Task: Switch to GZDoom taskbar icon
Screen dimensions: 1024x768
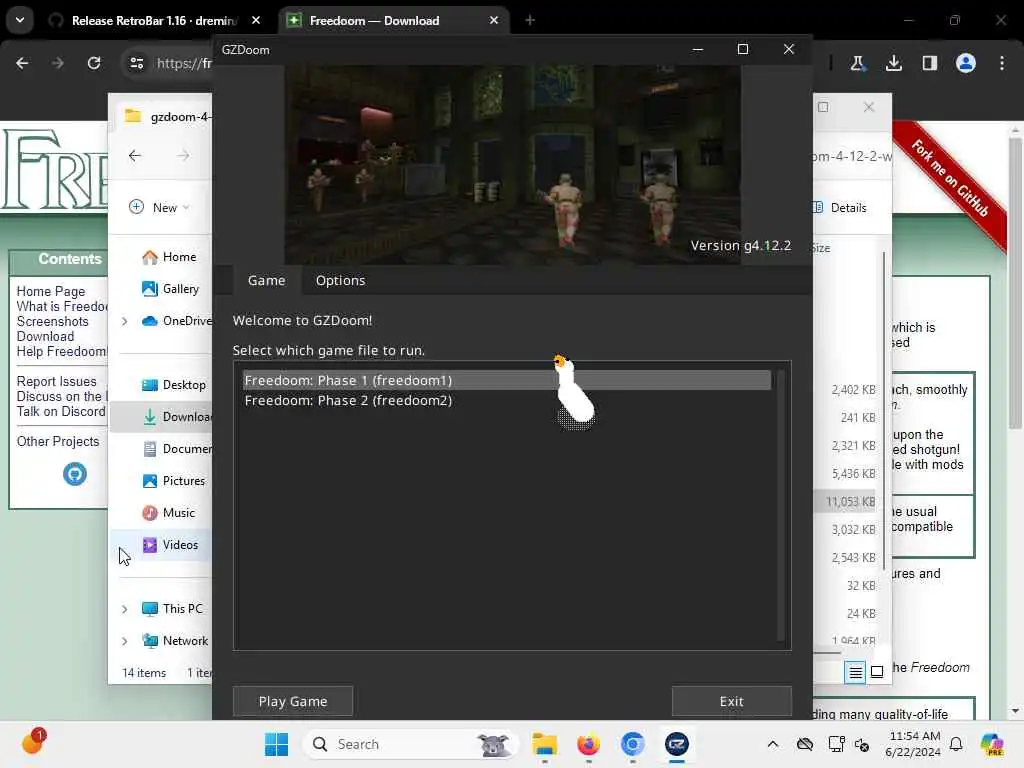Action: pos(677,744)
